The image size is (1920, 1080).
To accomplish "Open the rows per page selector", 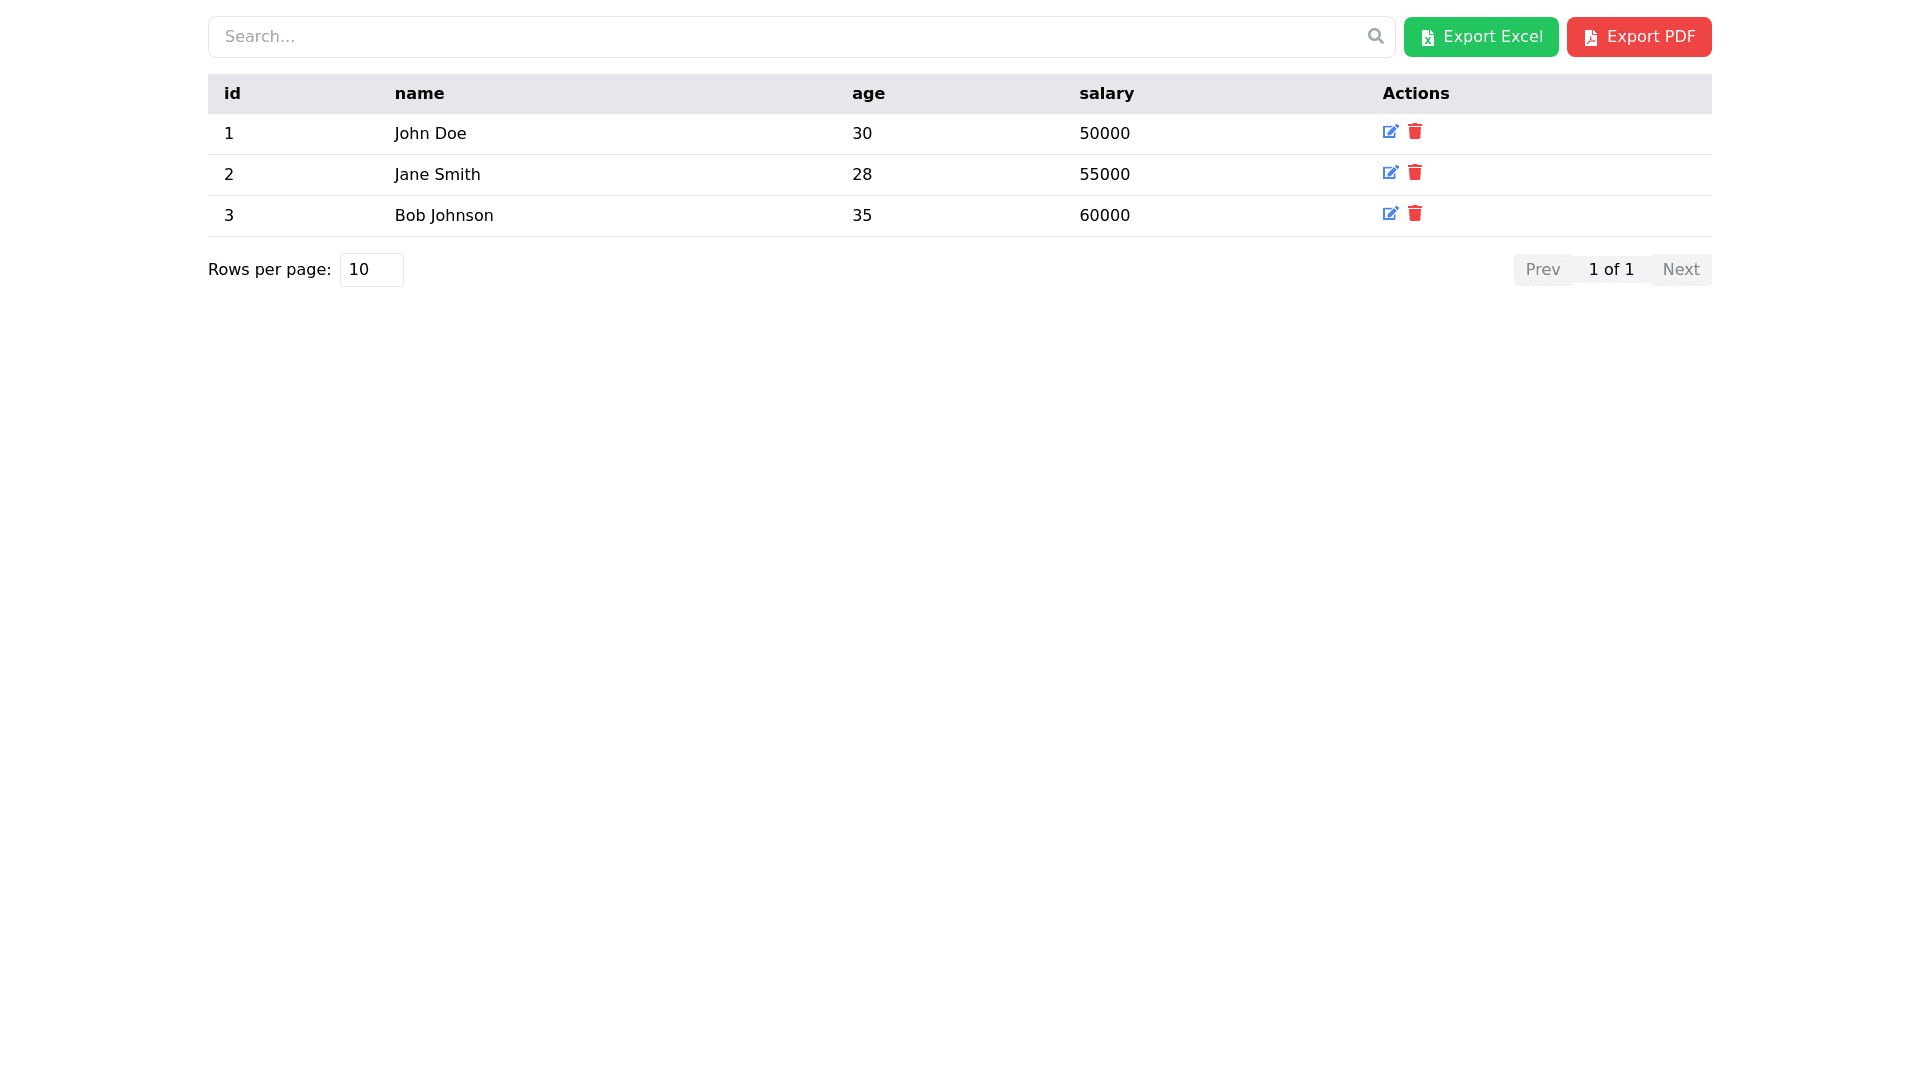I will point(371,270).
